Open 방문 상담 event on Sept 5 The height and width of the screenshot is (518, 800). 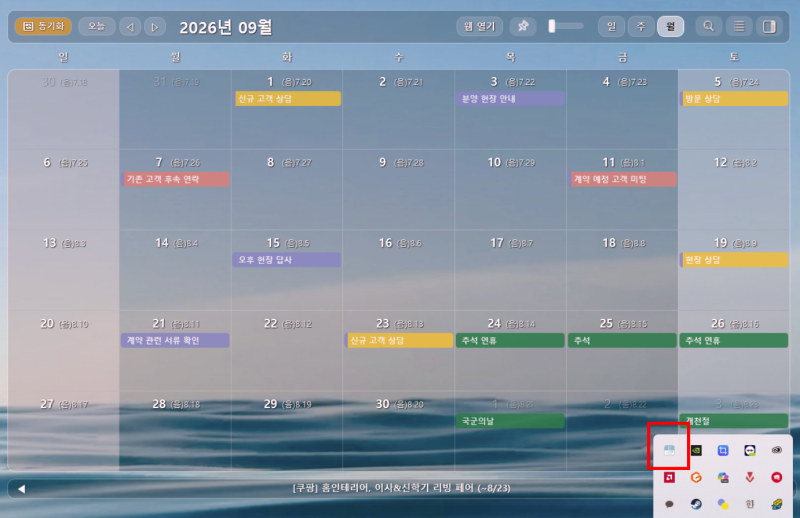pos(734,98)
